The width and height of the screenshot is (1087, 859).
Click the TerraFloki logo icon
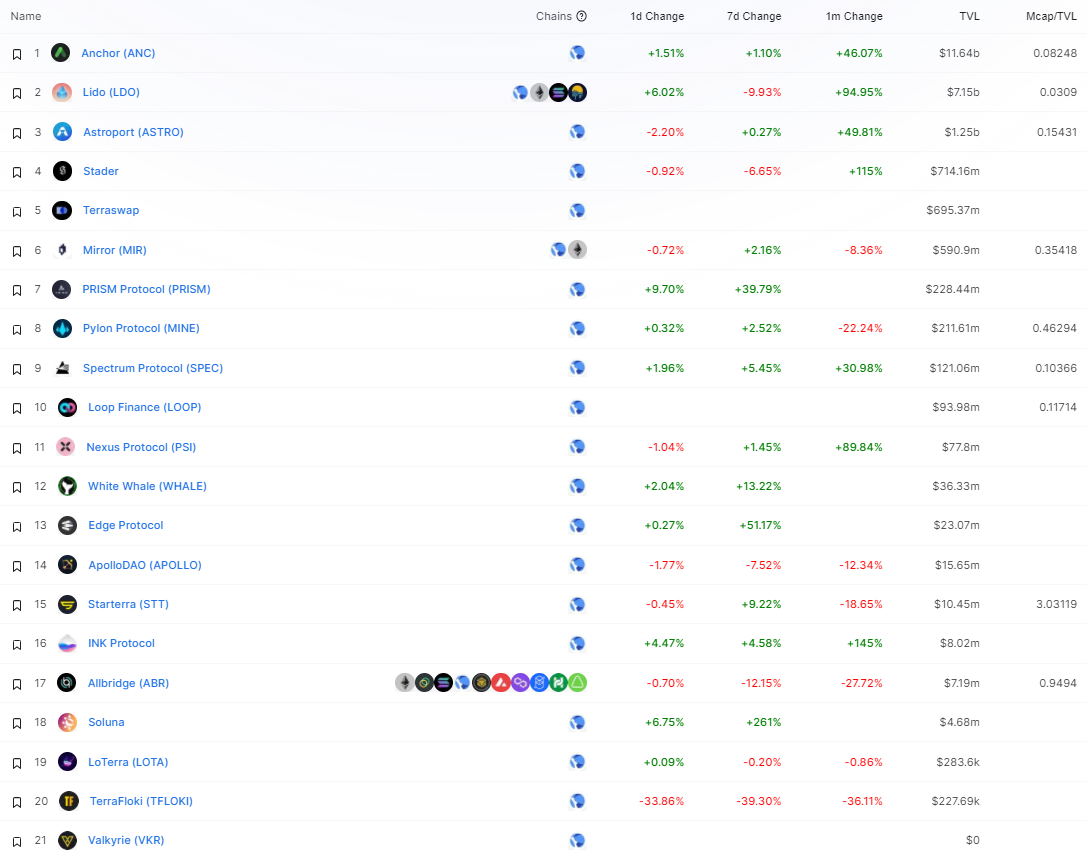pos(69,801)
